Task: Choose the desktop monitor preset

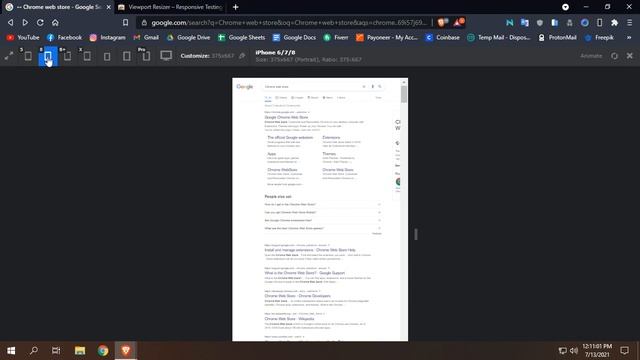Action: click(166, 56)
